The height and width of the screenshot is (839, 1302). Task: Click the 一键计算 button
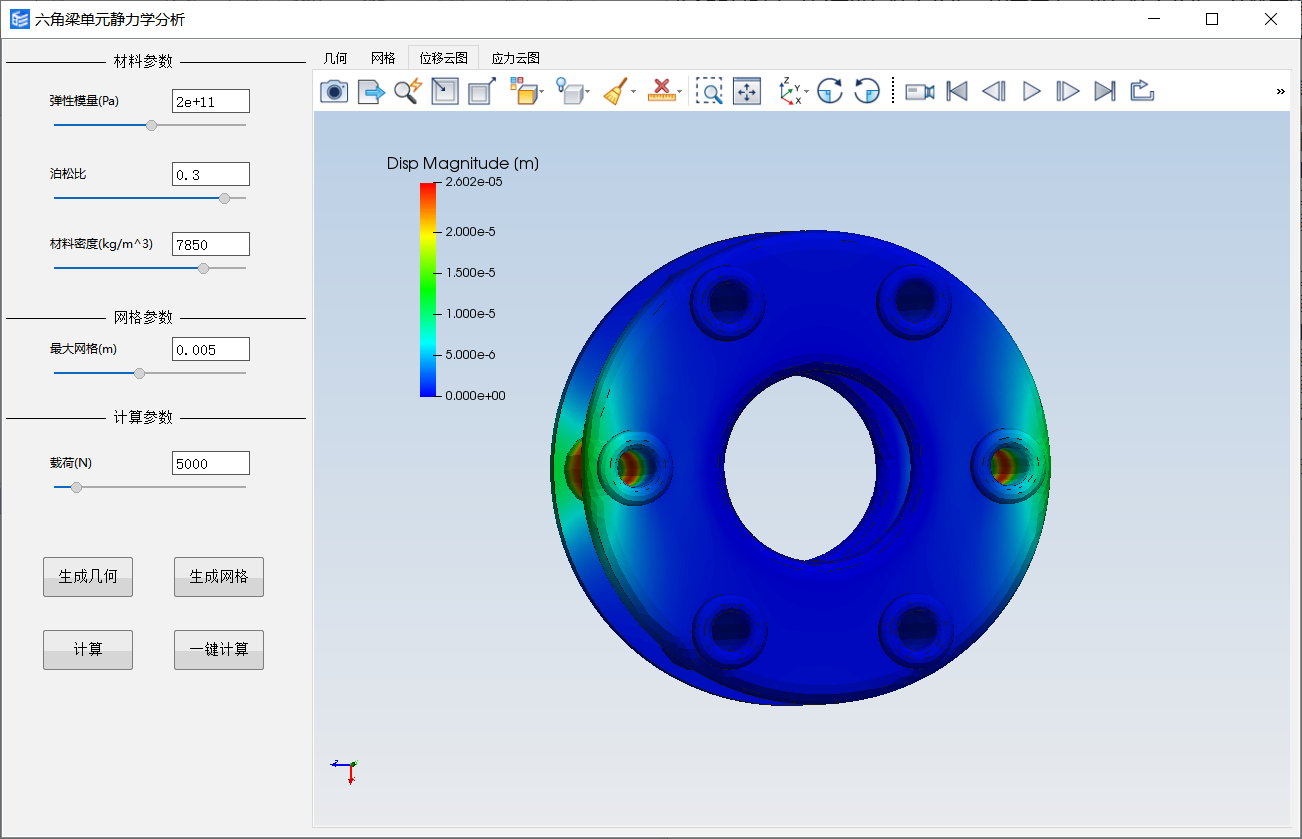pos(219,650)
